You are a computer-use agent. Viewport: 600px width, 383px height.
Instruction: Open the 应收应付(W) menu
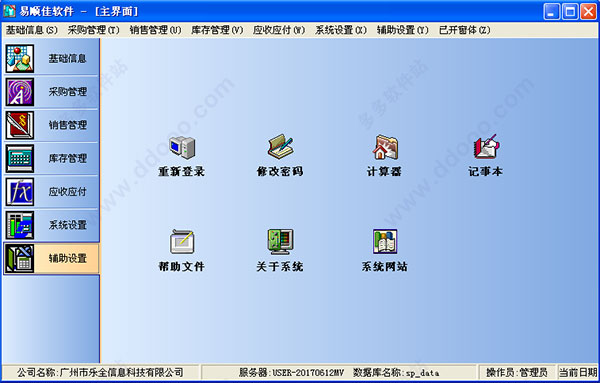pos(279,30)
